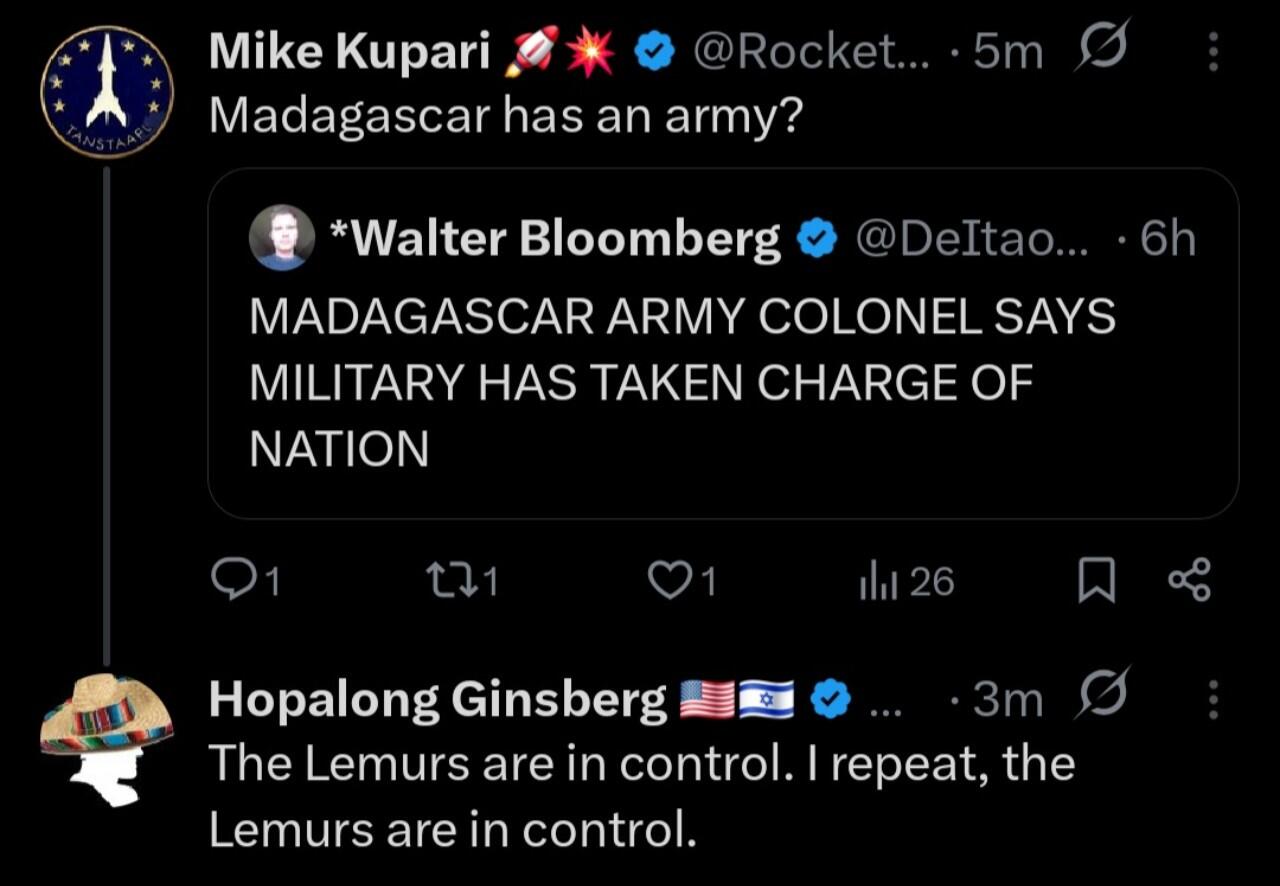This screenshot has width=1280, height=886.
Task: Click Grok icon on Mike Kupari's tweet
Action: (x=1102, y=49)
